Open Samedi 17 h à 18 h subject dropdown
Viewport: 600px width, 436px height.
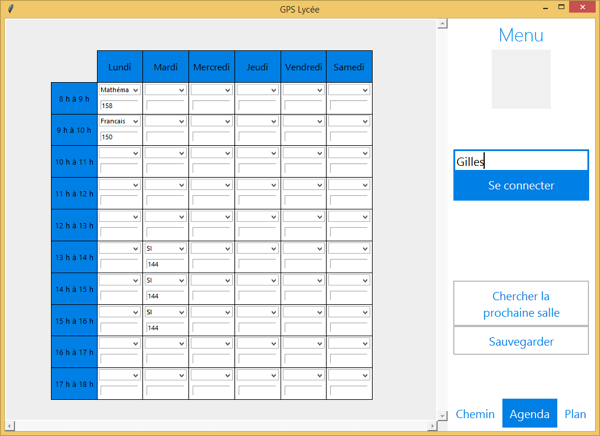[x=349, y=376]
